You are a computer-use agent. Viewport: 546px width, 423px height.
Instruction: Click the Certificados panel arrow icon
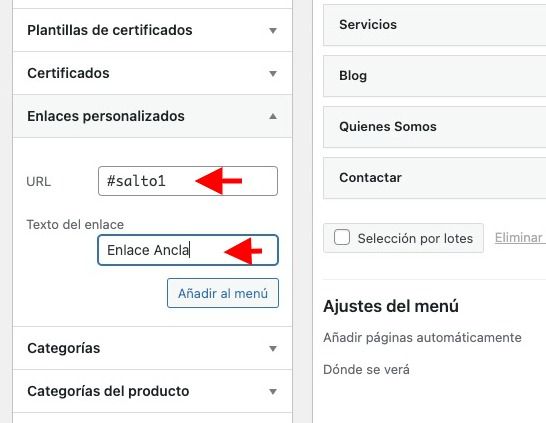point(273,73)
